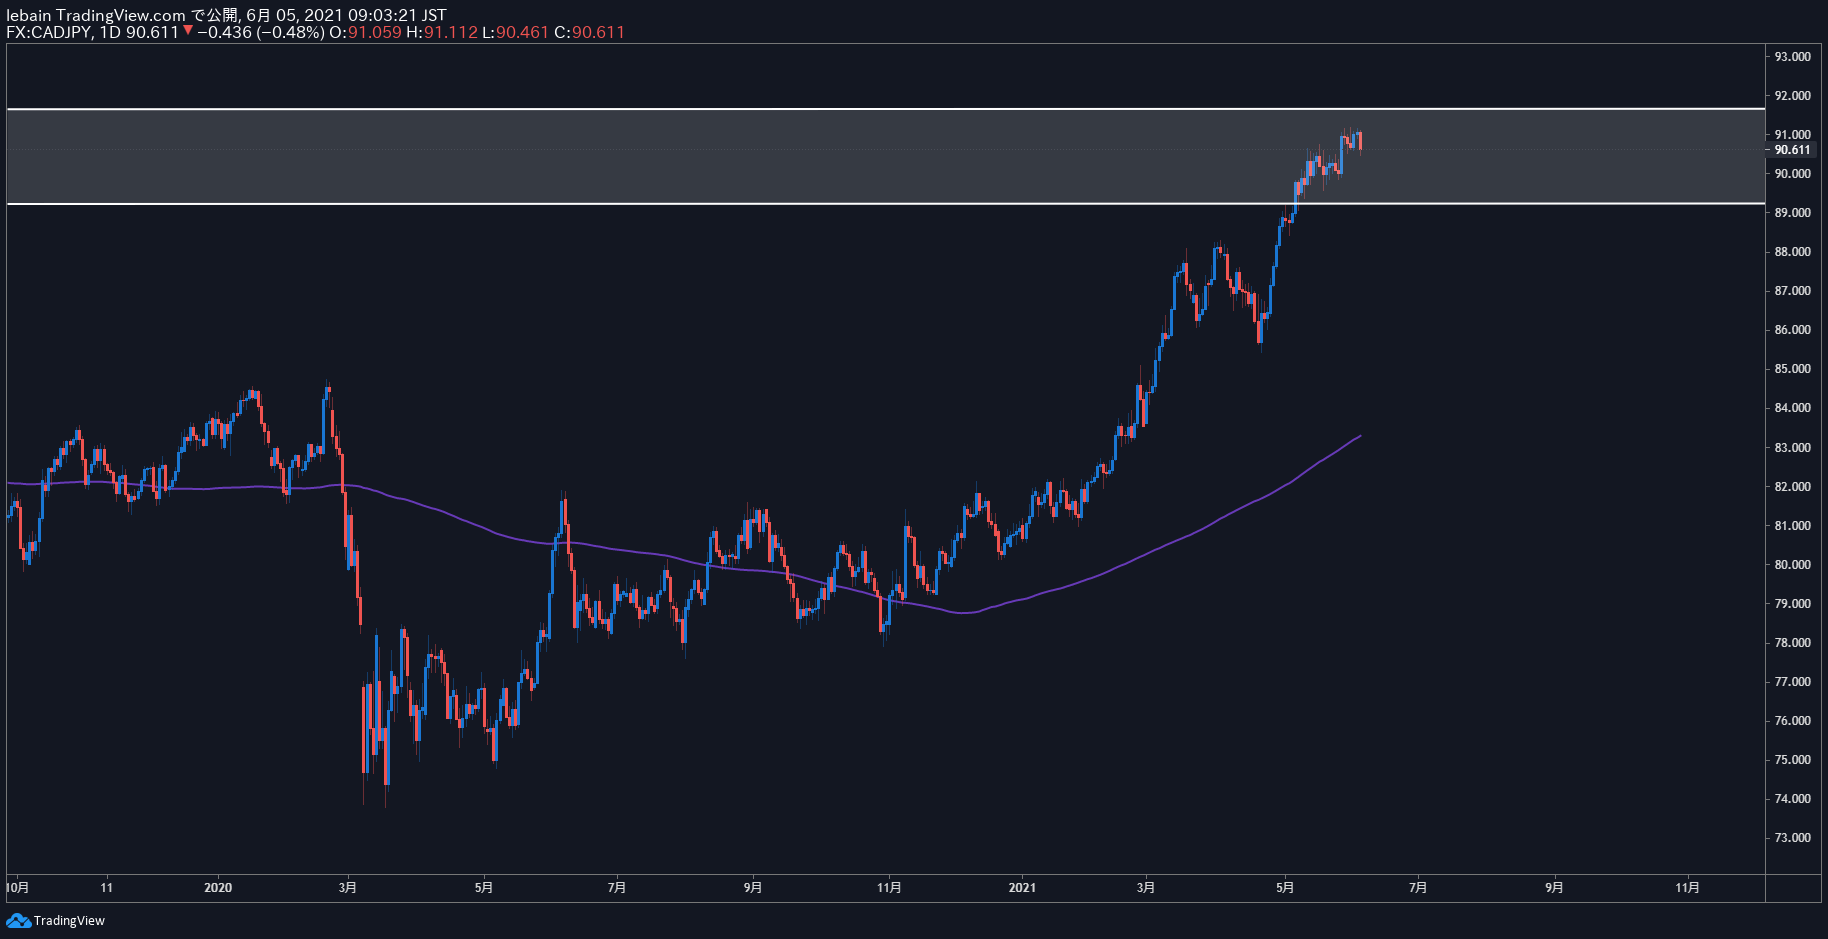Click the 75.000 price axis label
Image resolution: width=1828 pixels, height=939 pixels.
tap(1792, 760)
